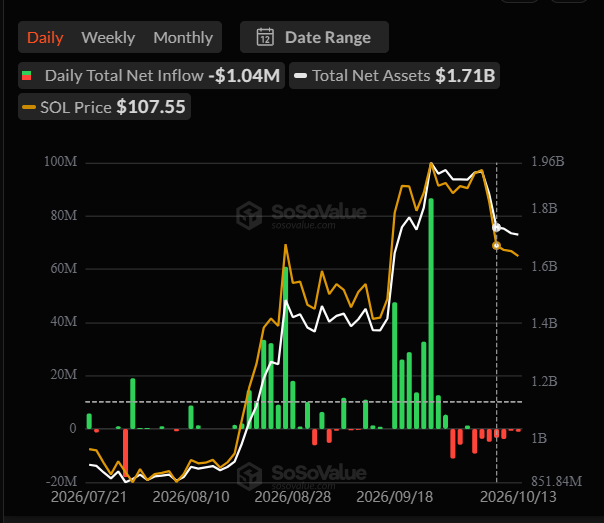
Task: Switch to the Weekly tab
Action: pos(108,38)
